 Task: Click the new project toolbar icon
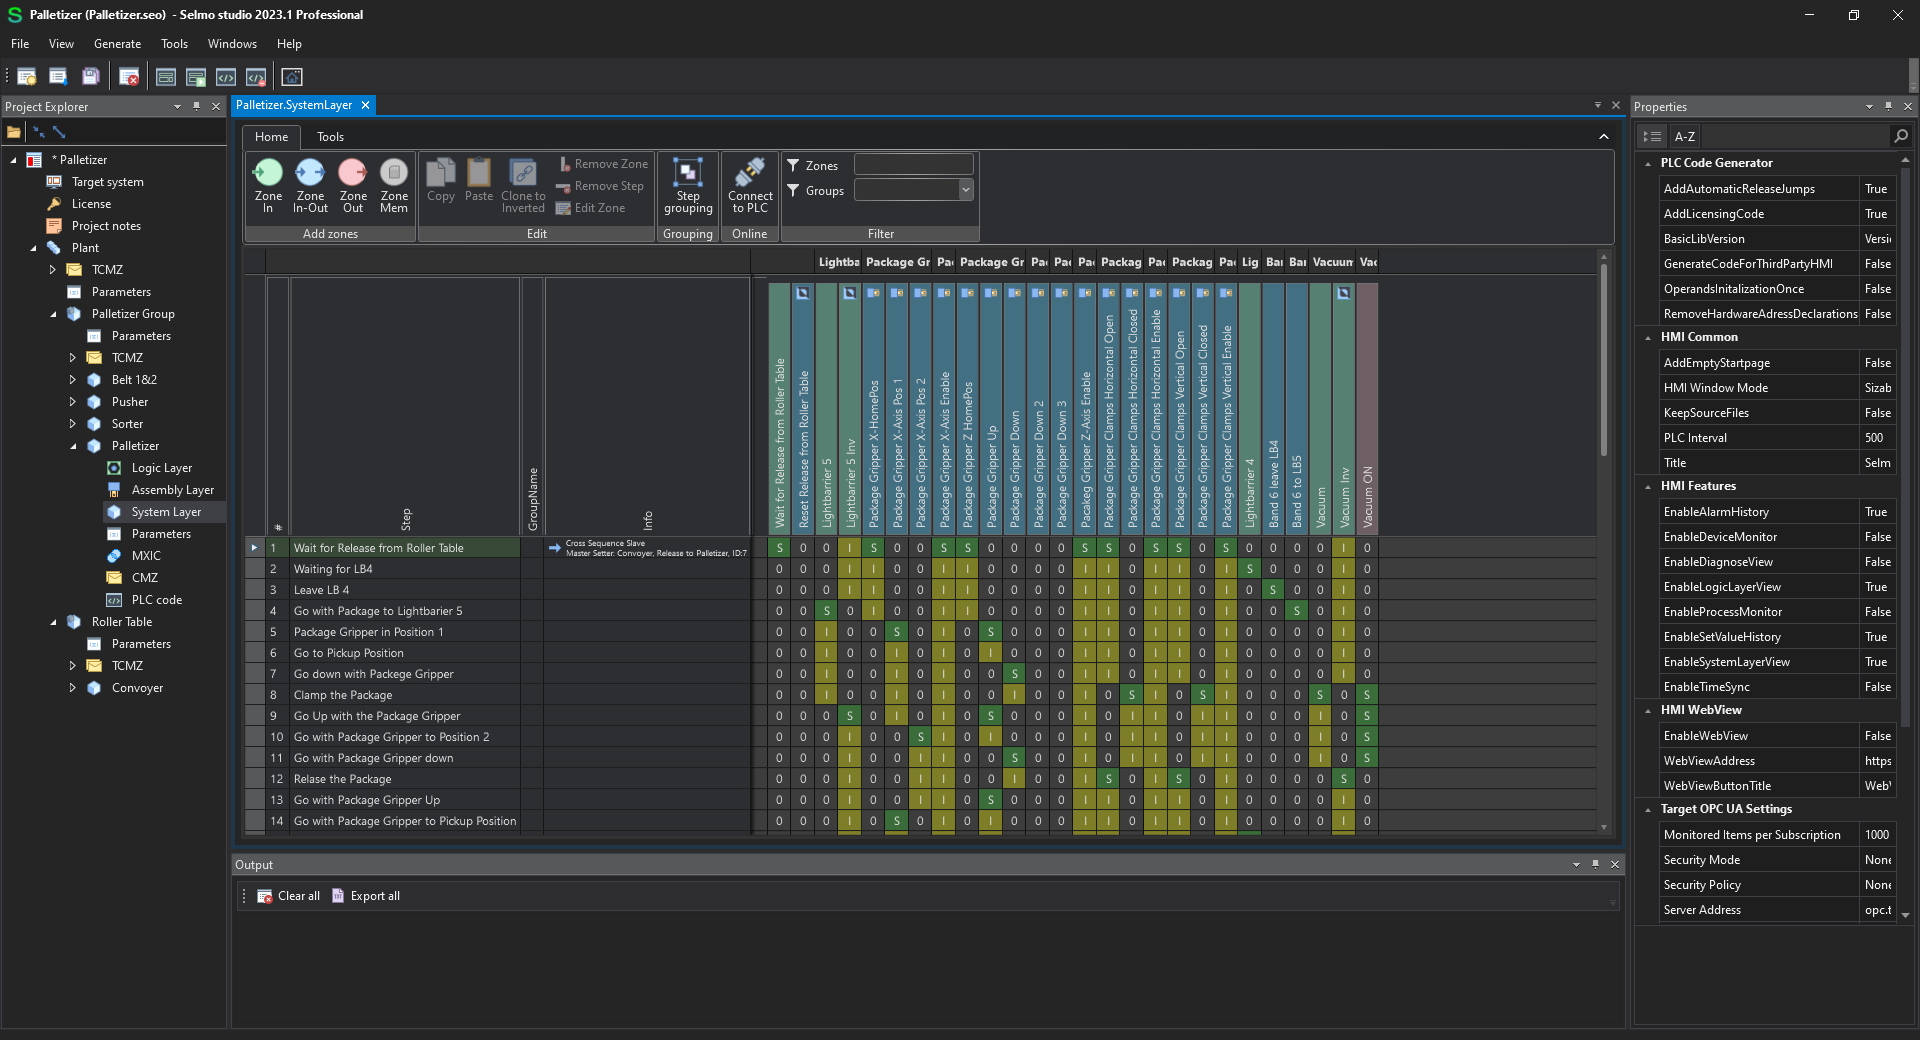[x=27, y=77]
